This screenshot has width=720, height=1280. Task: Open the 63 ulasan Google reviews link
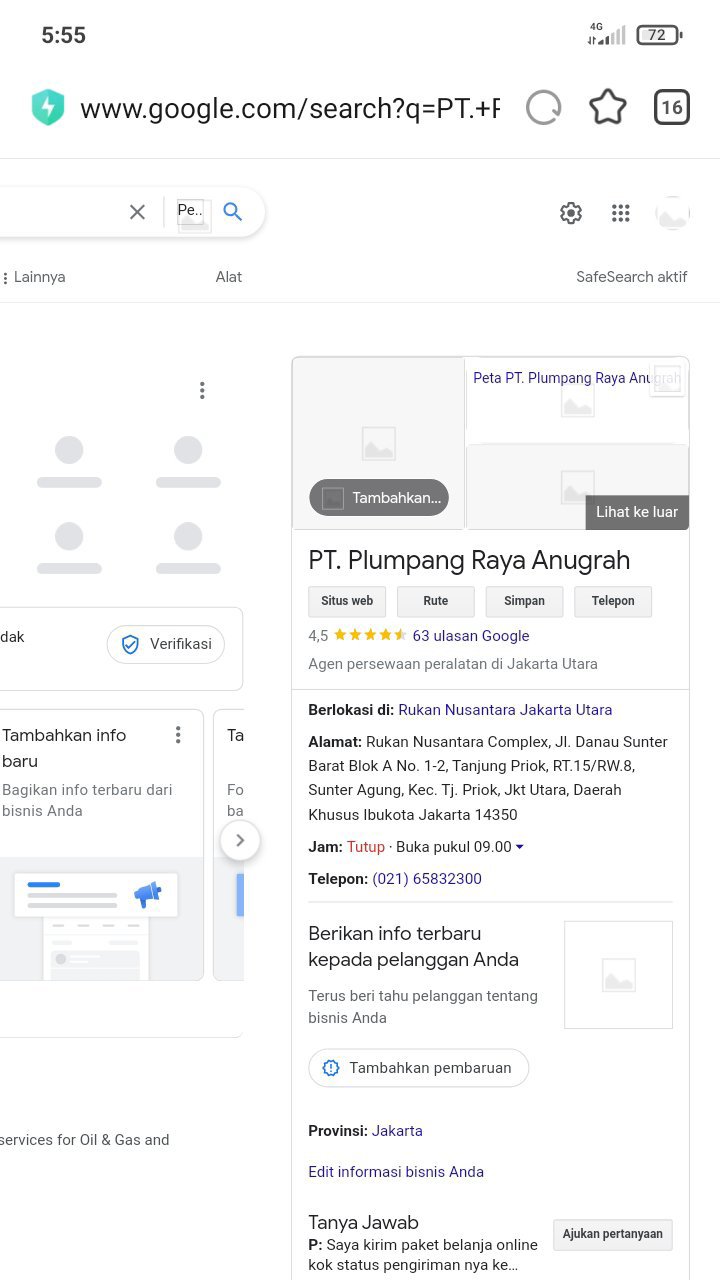click(x=471, y=636)
